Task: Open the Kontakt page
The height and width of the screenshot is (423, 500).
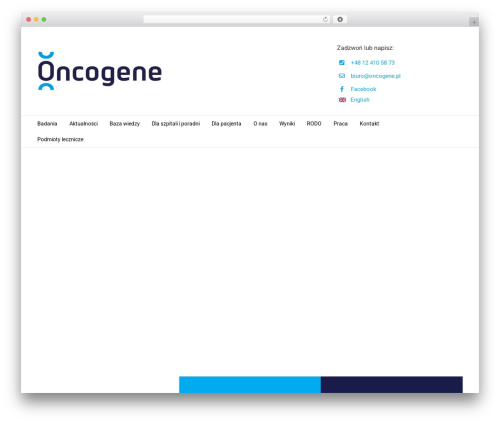Action: coord(369,124)
